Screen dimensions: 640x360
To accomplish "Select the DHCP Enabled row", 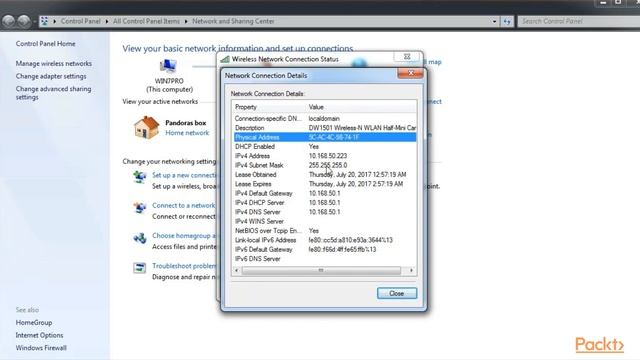I will 325,147.
